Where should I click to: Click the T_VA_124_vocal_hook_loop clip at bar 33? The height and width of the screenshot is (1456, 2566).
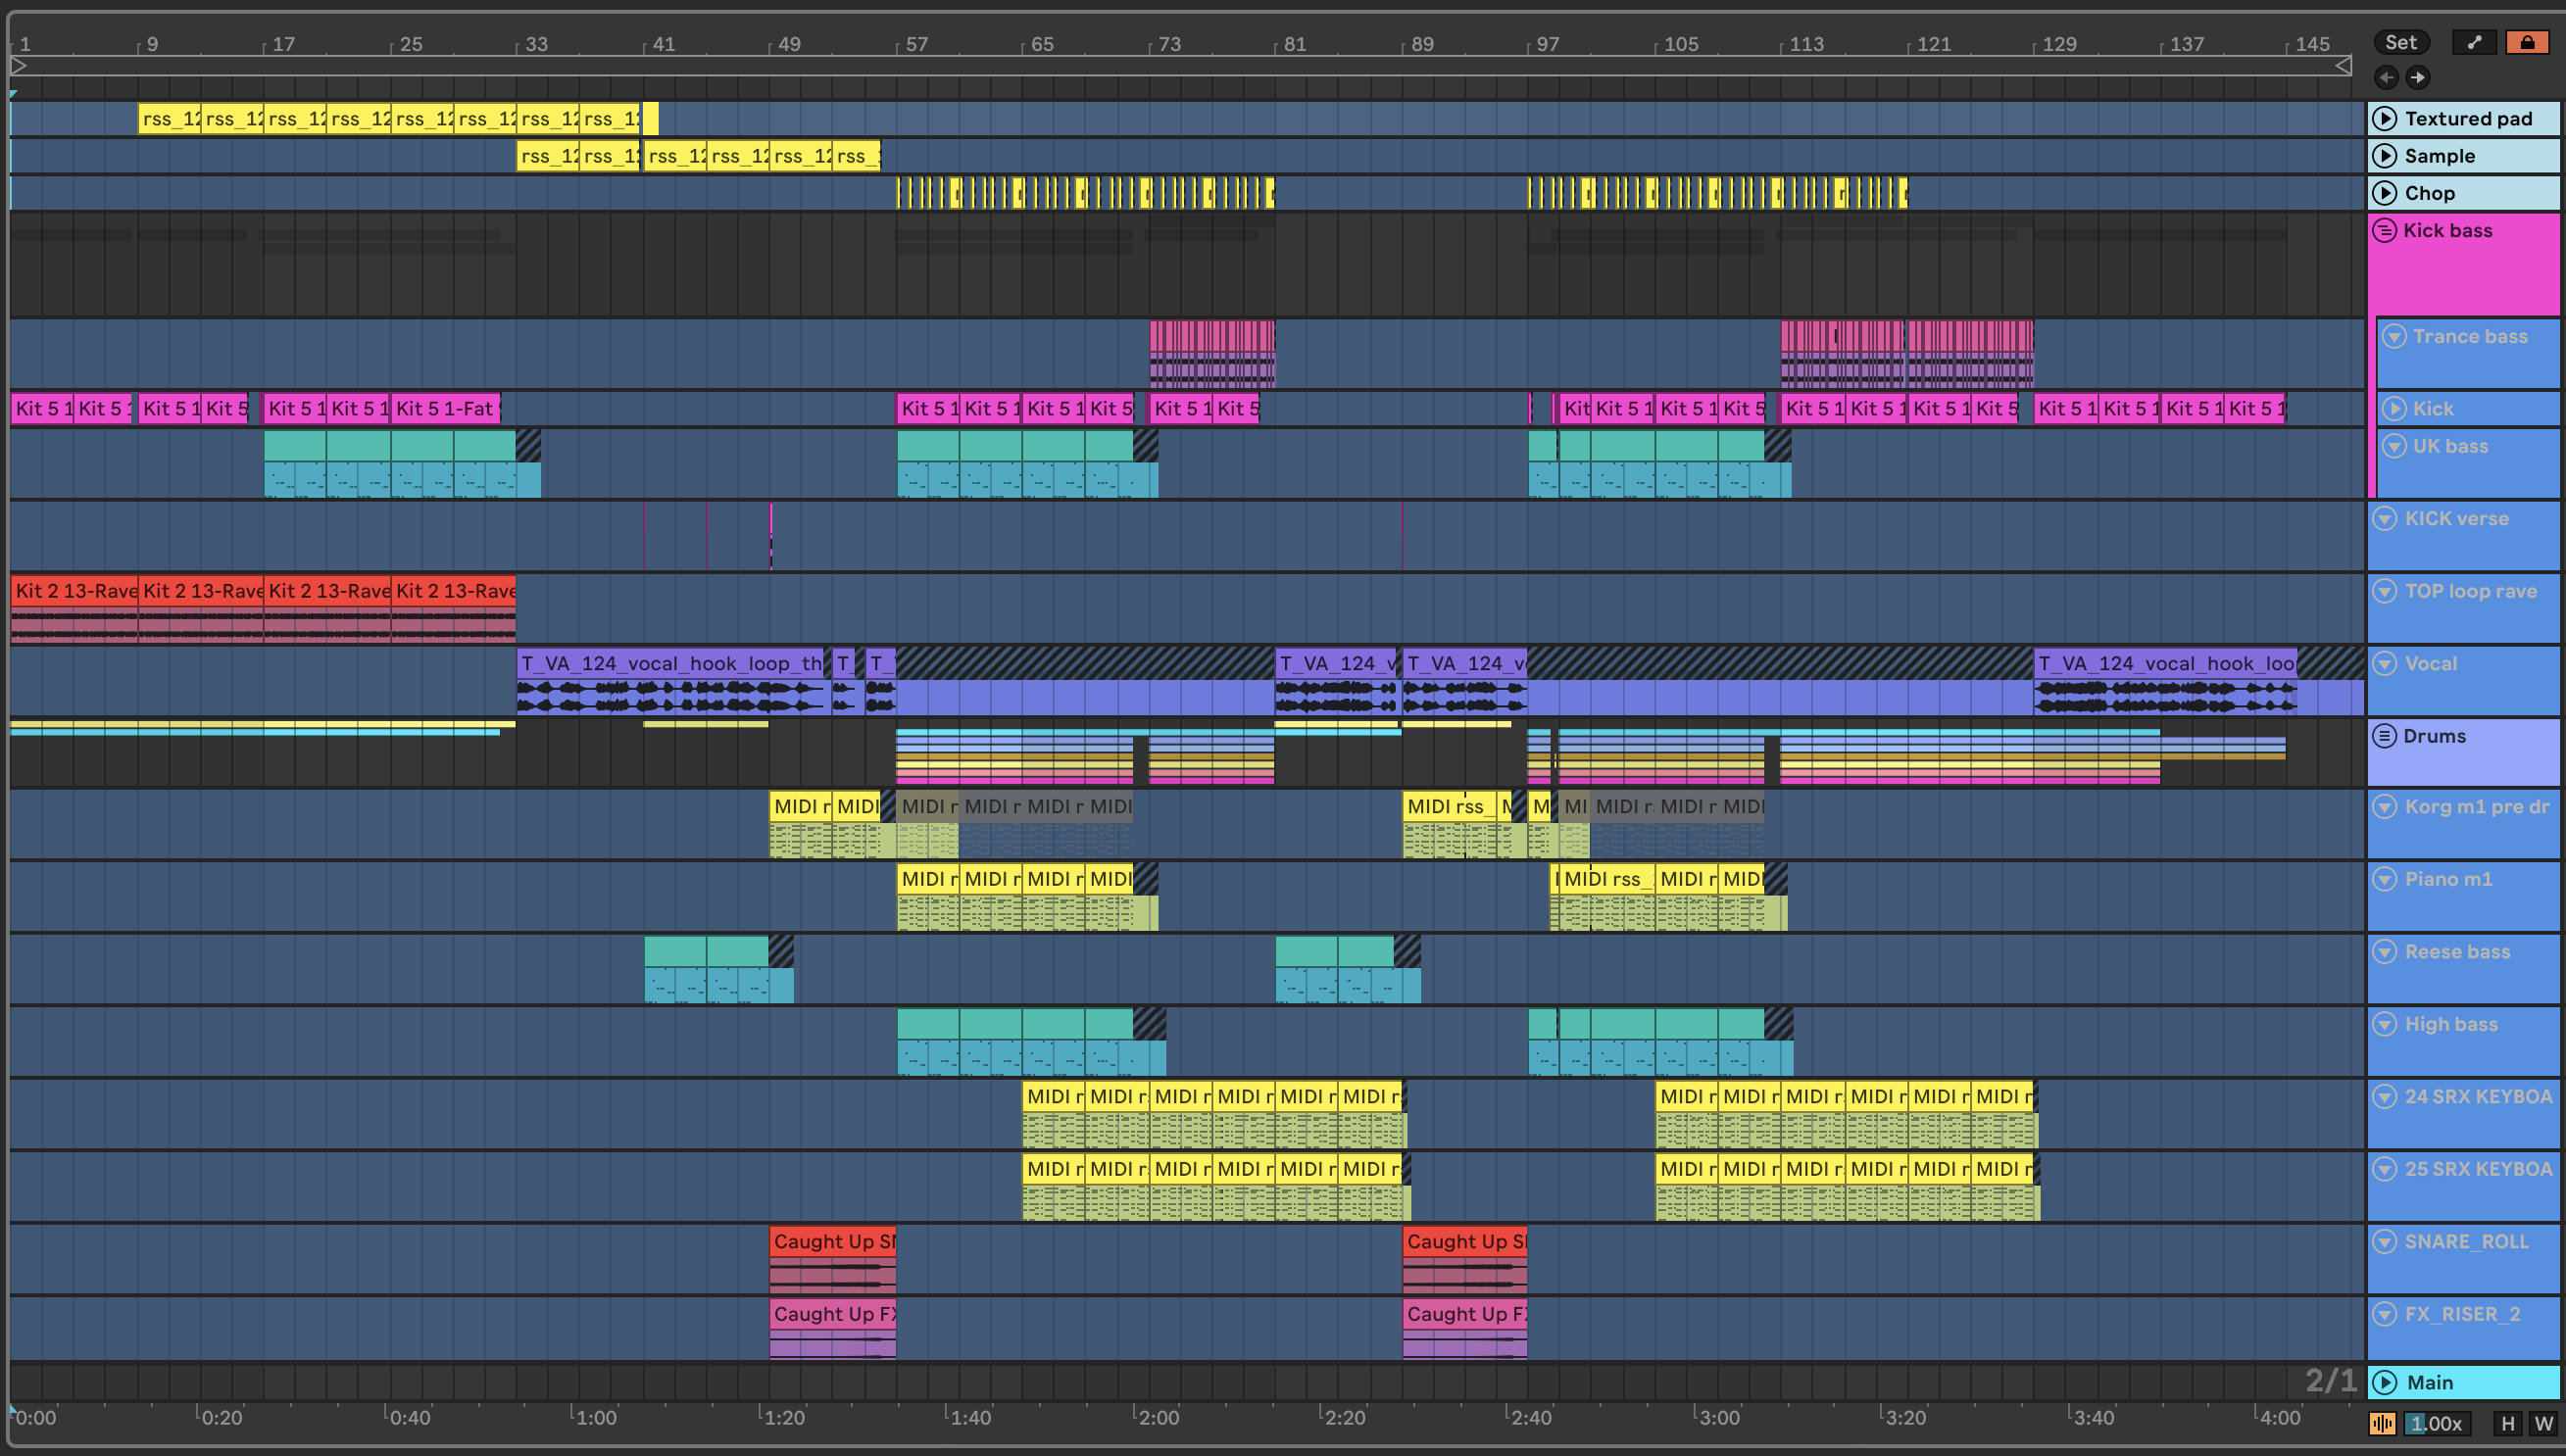click(x=670, y=663)
